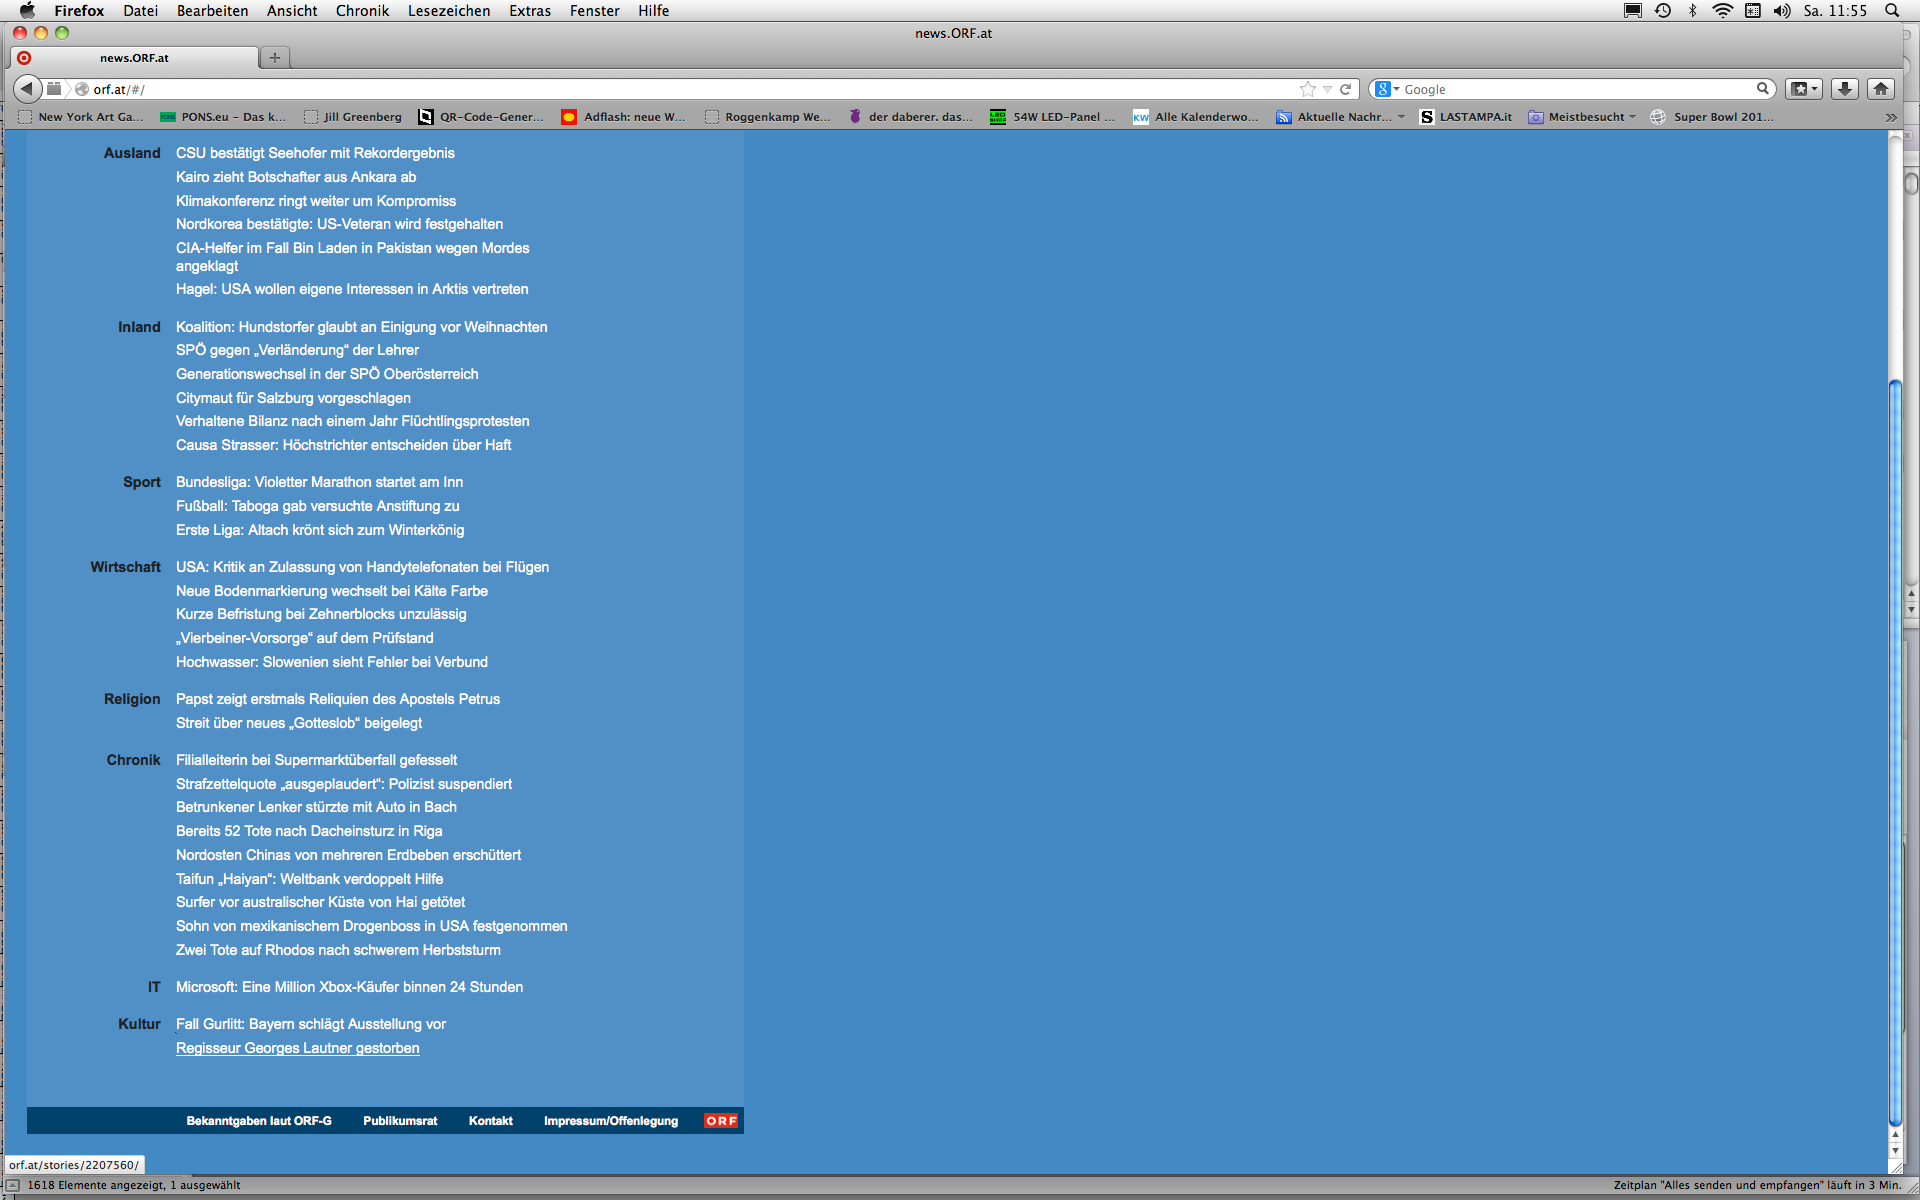Image resolution: width=1920 pixels, height=1200 pixels.
Task: Open the Downloads arrow button
Action: 1845,89
